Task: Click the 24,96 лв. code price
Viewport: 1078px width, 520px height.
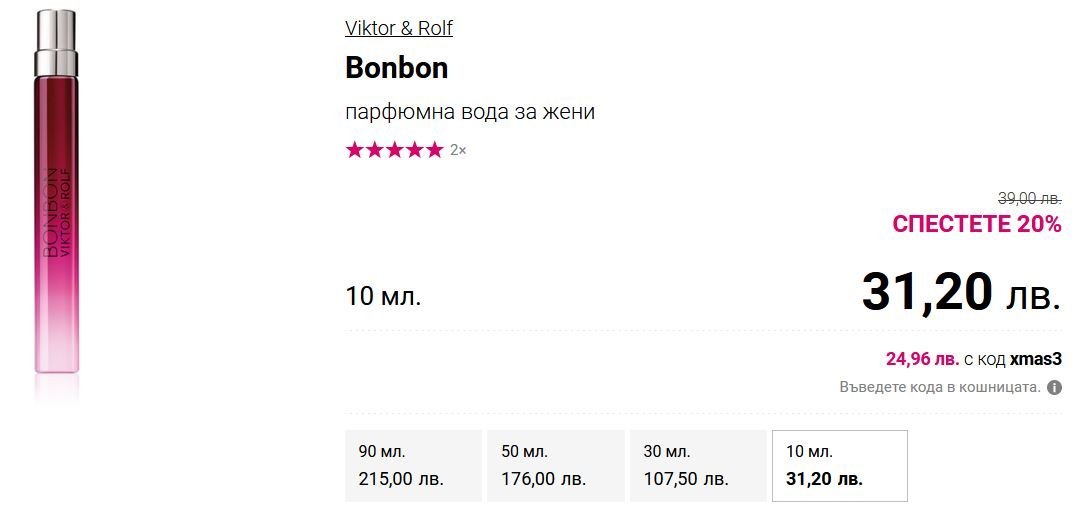Action: pos(922,358)
